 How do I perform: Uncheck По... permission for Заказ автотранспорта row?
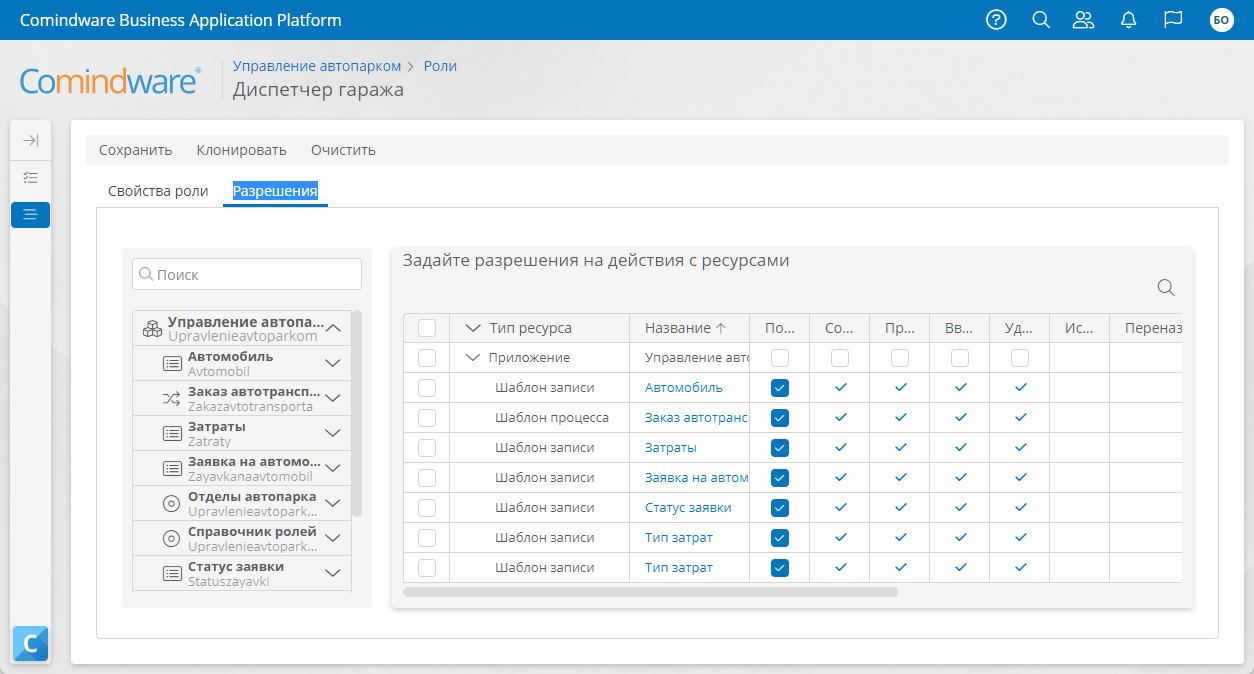point(780,418)
